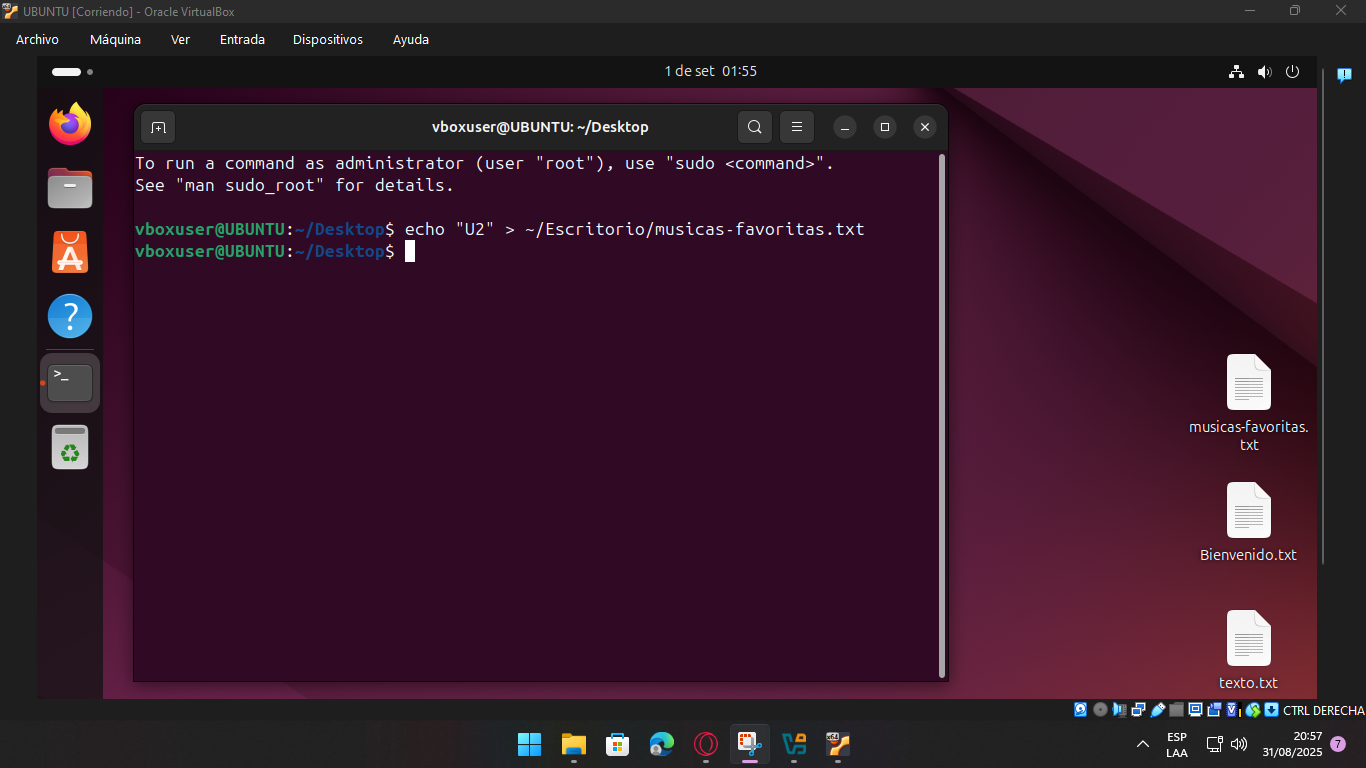Launch Microsoft Store from the taskbar
Viewport: 1366px width, 768px height.
[x=617, y=744]
